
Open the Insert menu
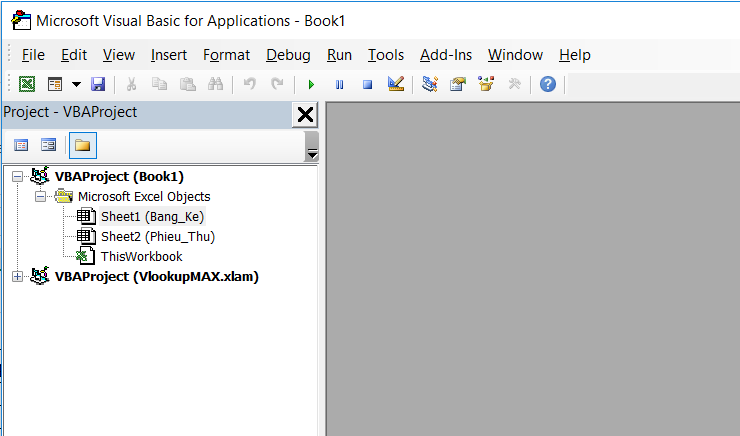point(169,55)
